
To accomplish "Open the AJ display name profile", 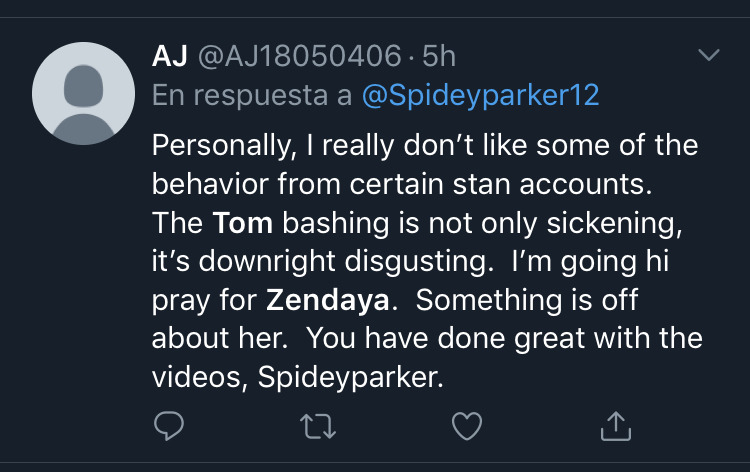I will point(169,56).
